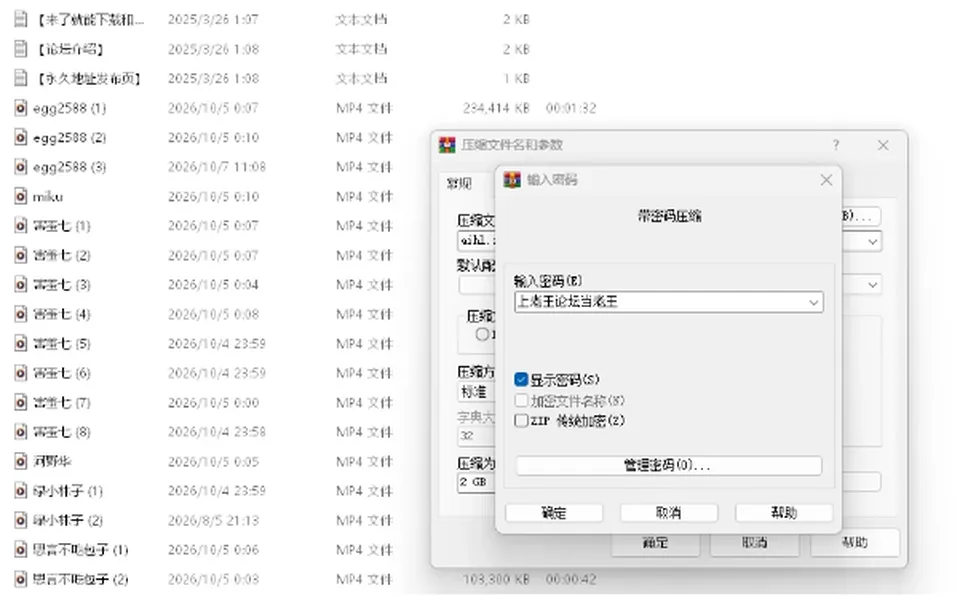Image resolution: width=960 pixels, height=596 pixels.
Task: Click 取消 in the 压缩文件名和参数 dialog
Action: [x=754, y=543]
